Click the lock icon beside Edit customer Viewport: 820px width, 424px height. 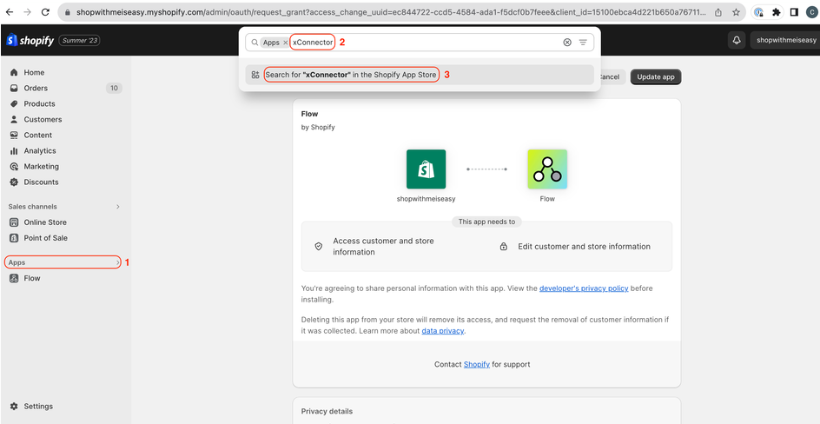[x=503, y=246]
